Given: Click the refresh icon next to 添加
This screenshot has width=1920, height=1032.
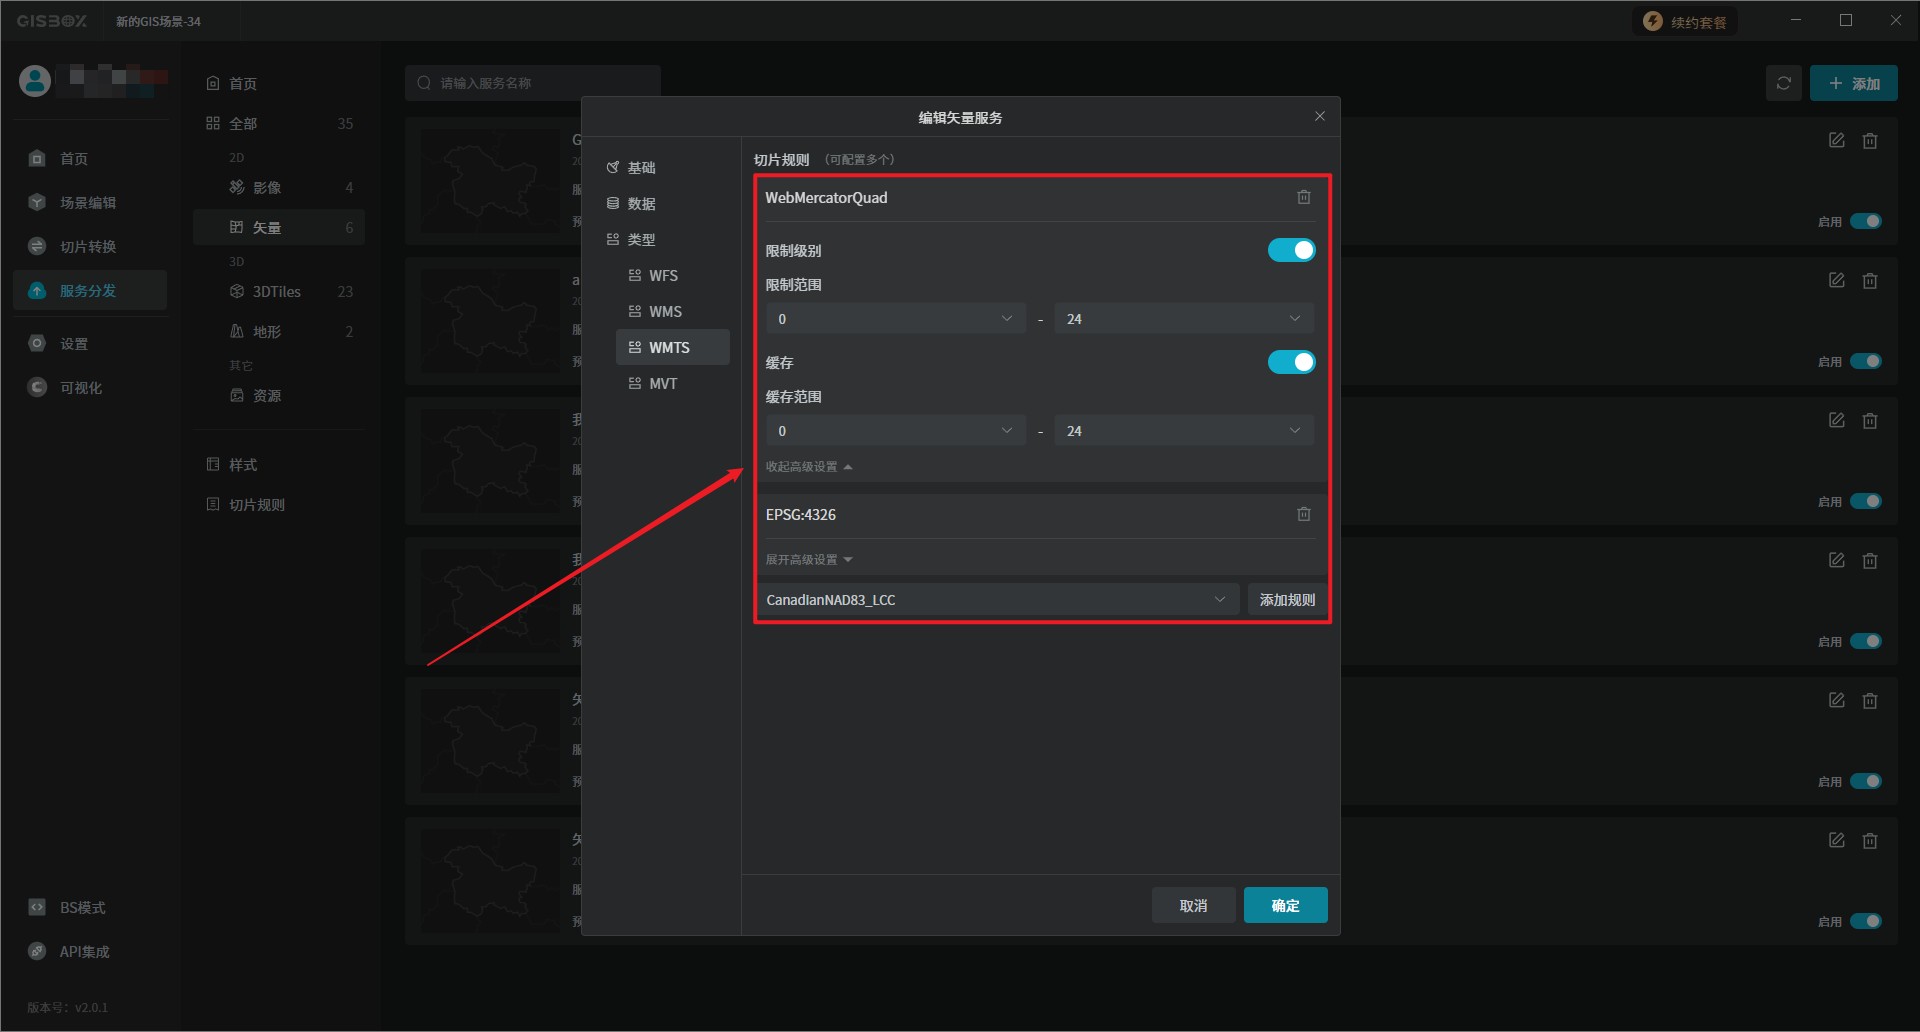Looking at the screenshot, I should (x=1783, y=84).
